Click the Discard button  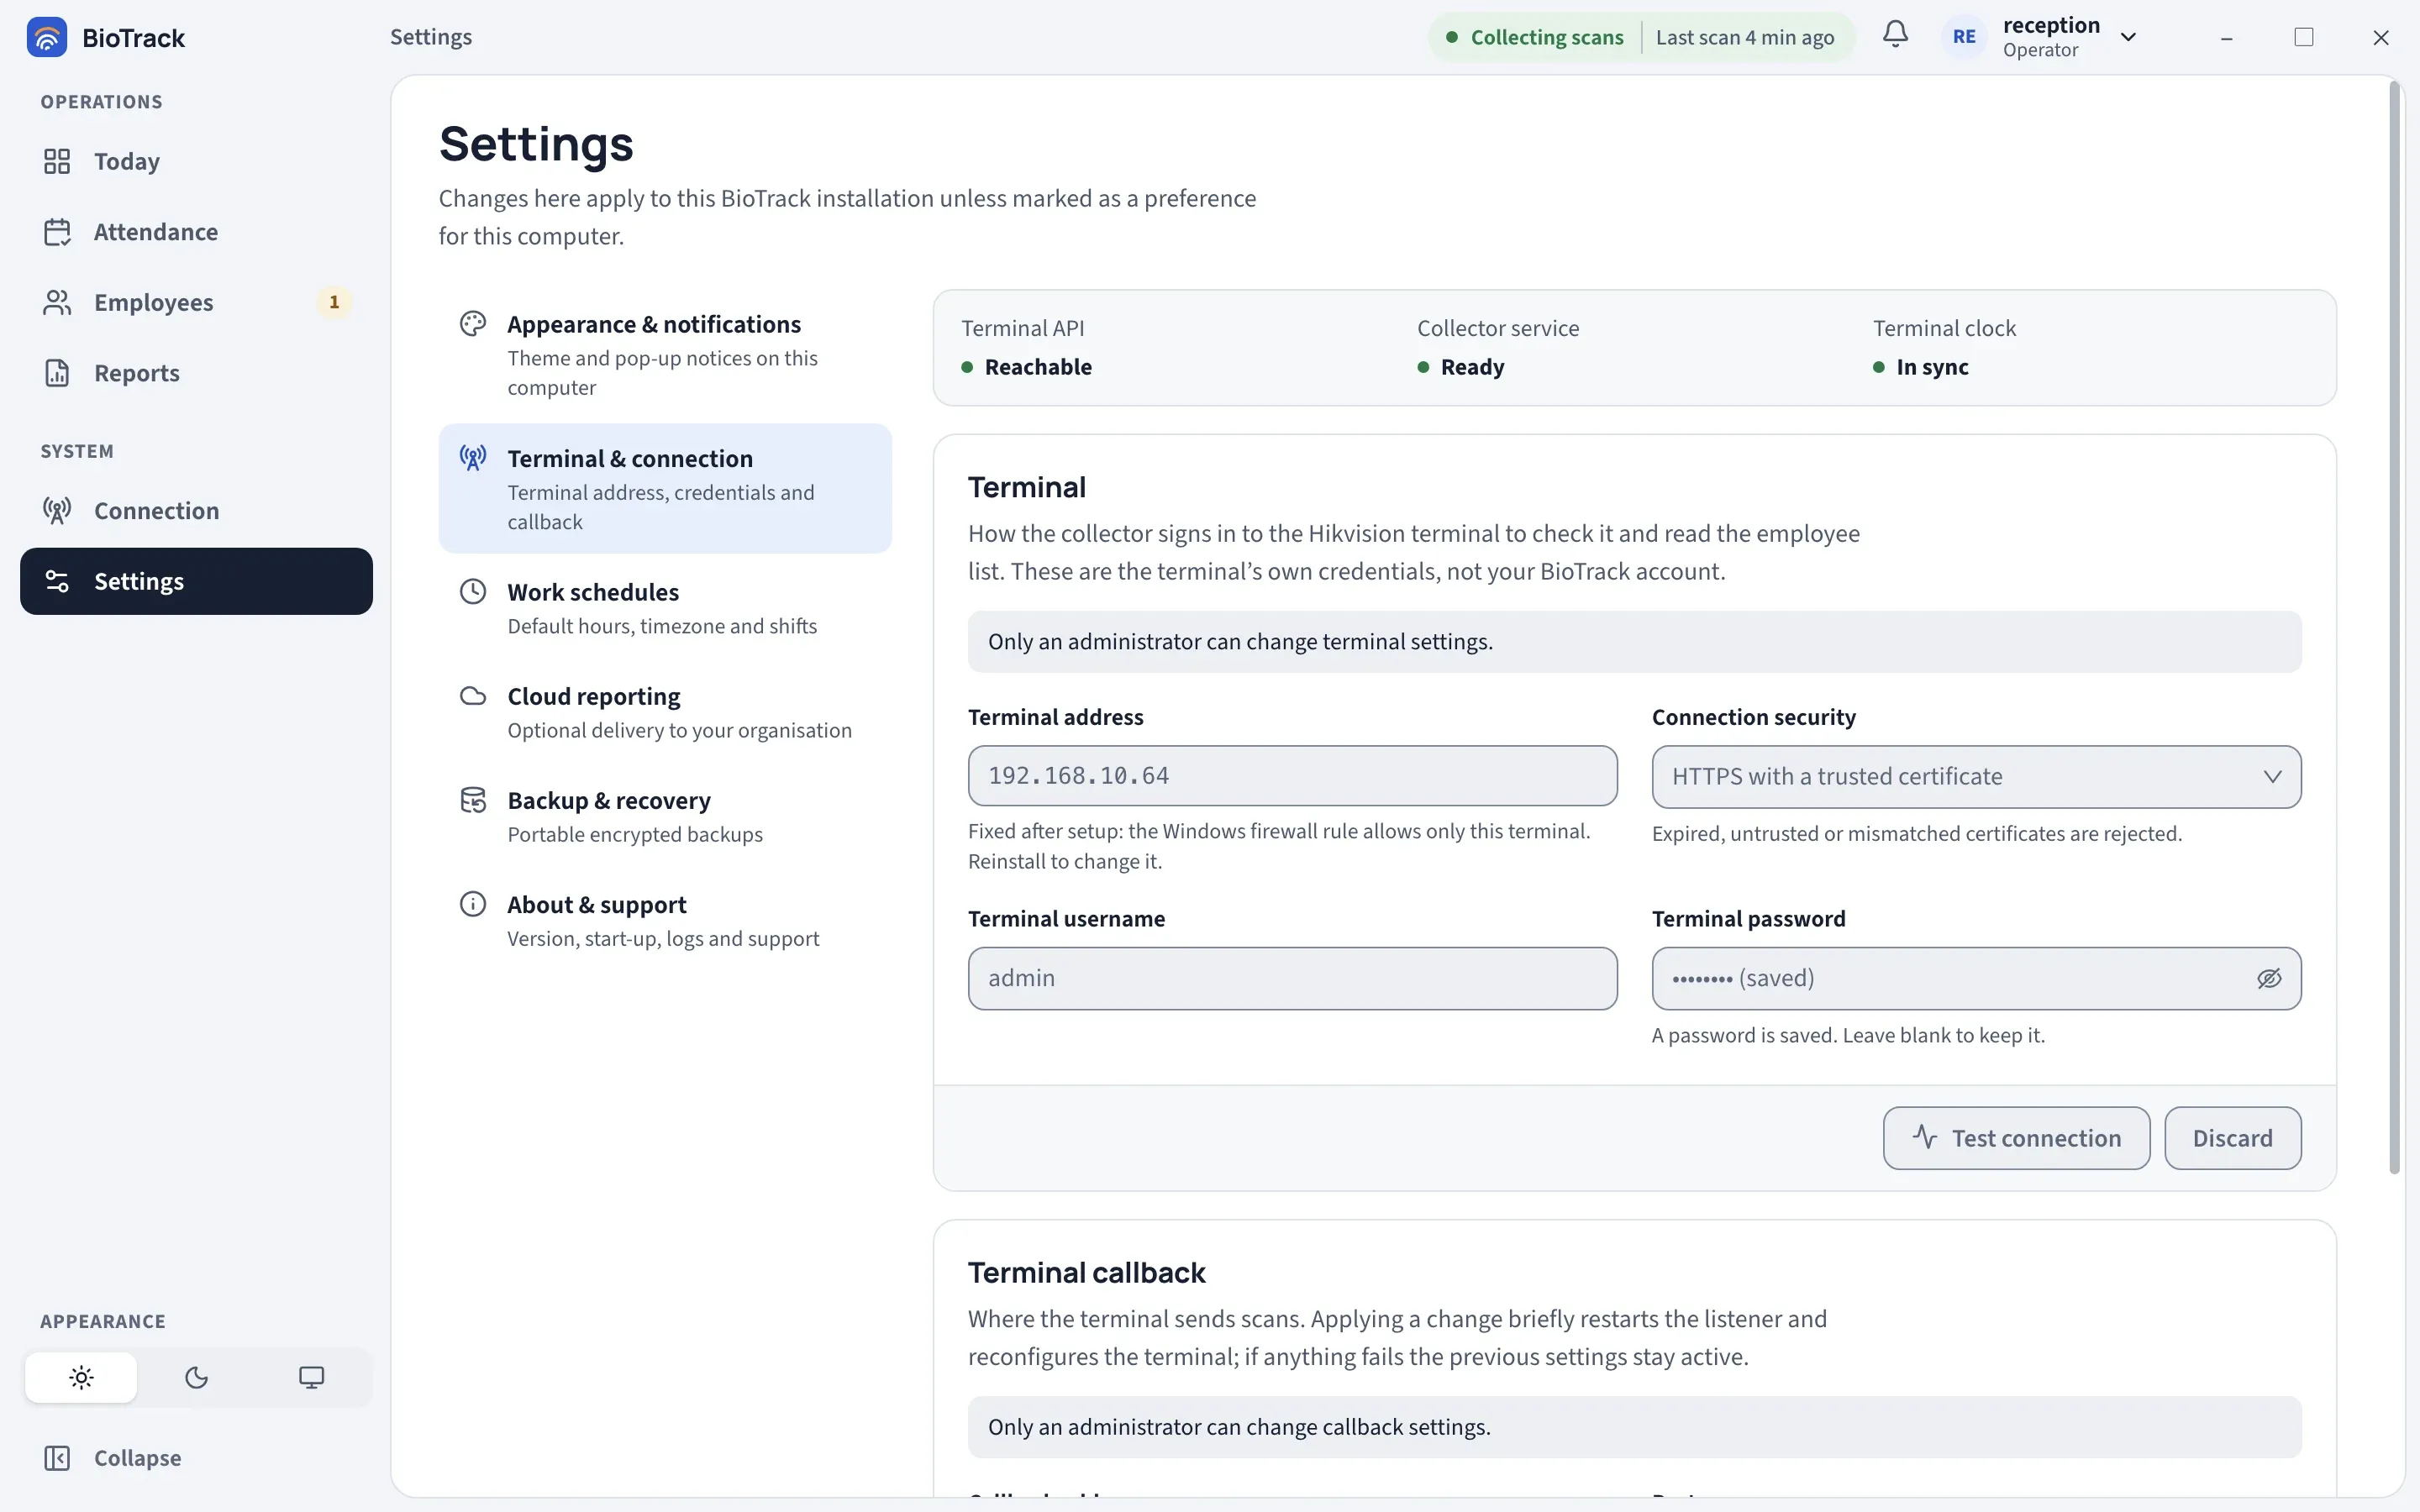coord(2232,1138)
